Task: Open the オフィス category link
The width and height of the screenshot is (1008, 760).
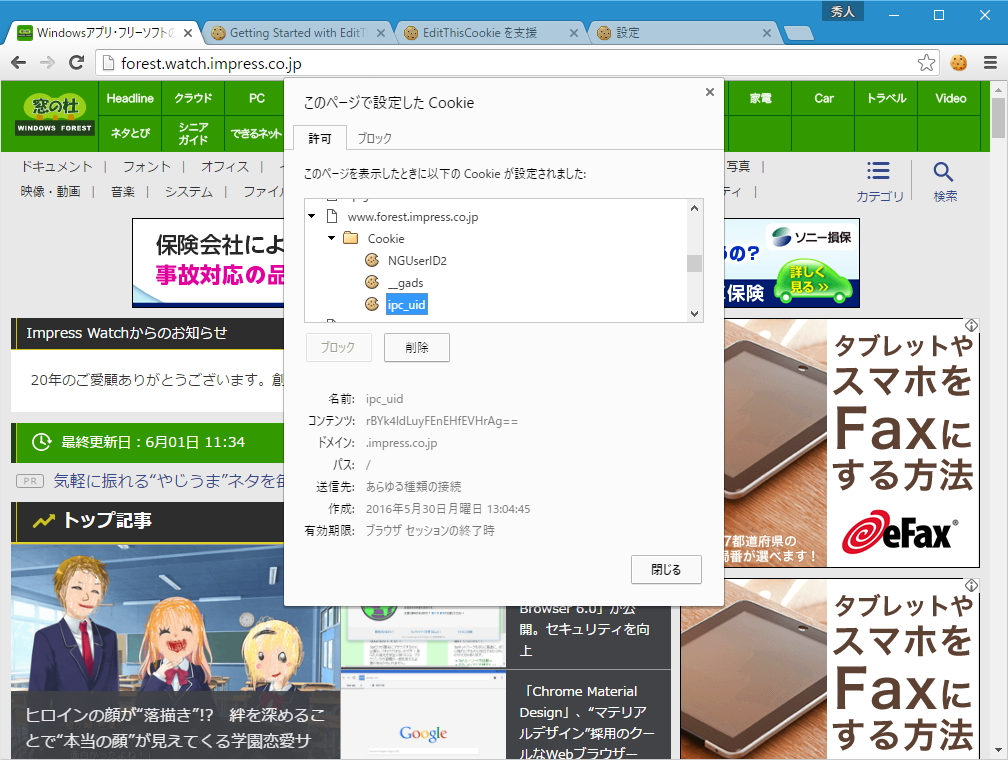Action: [x=224, y=167]
